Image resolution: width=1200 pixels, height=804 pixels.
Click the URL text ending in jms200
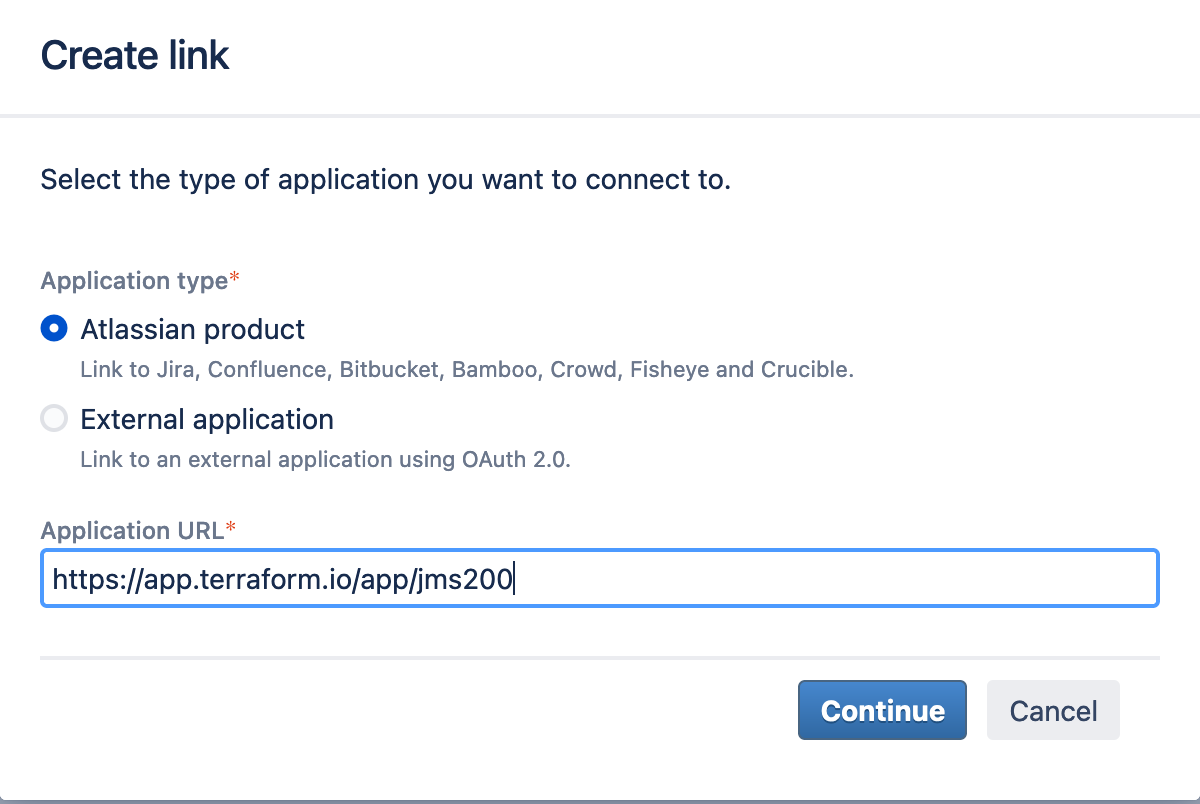coord(280,578)
